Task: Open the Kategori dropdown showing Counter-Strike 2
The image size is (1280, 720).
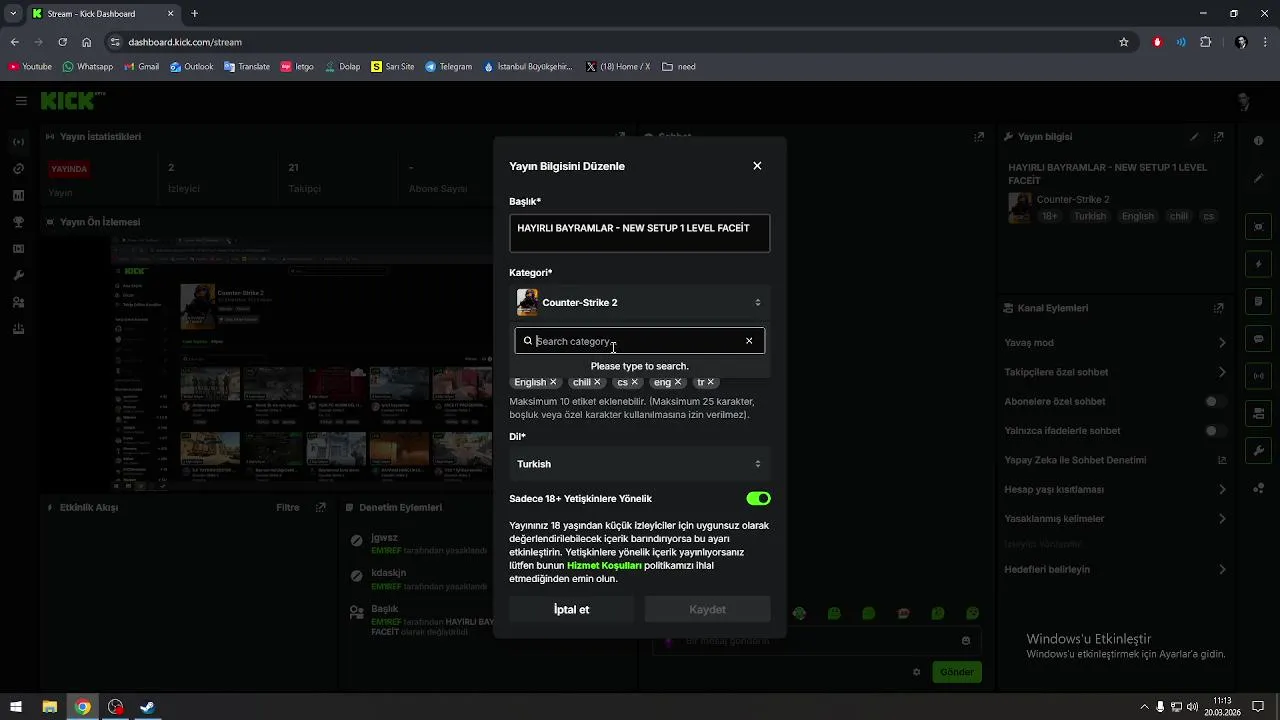Action: pos(640,302)
